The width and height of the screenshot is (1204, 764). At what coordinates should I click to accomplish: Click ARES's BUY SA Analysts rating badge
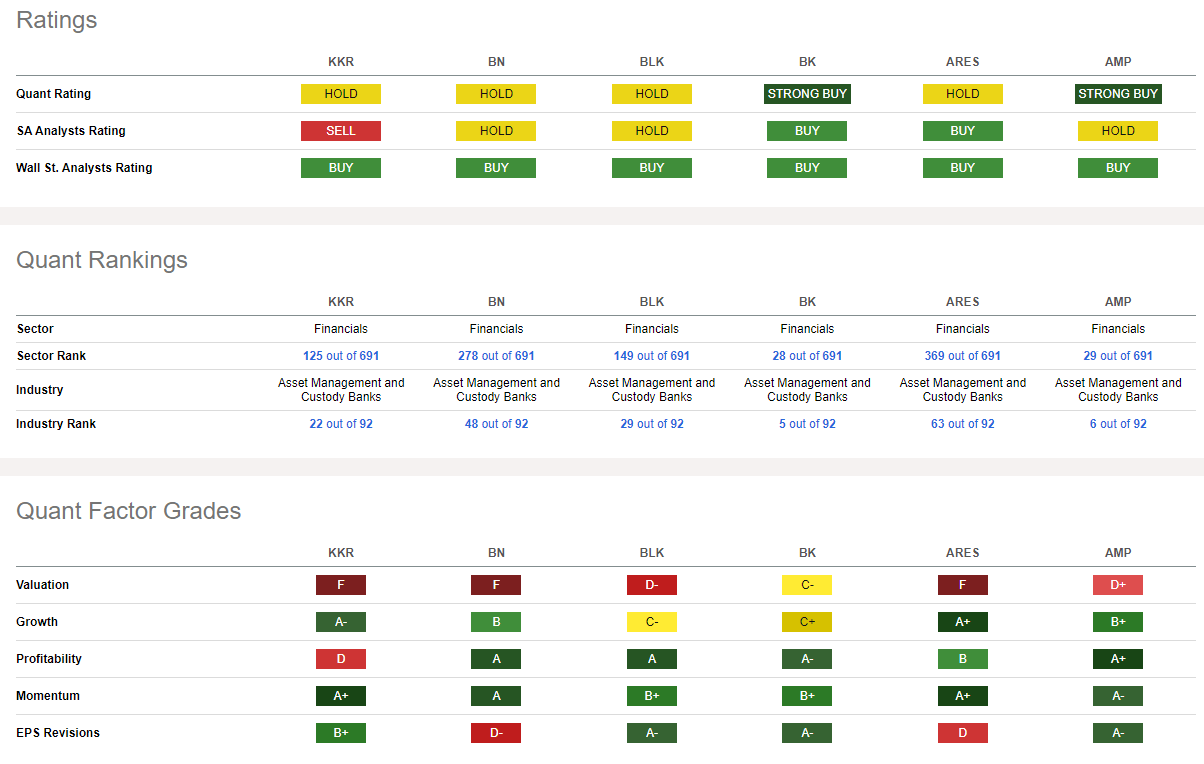[x=962, y=131]
